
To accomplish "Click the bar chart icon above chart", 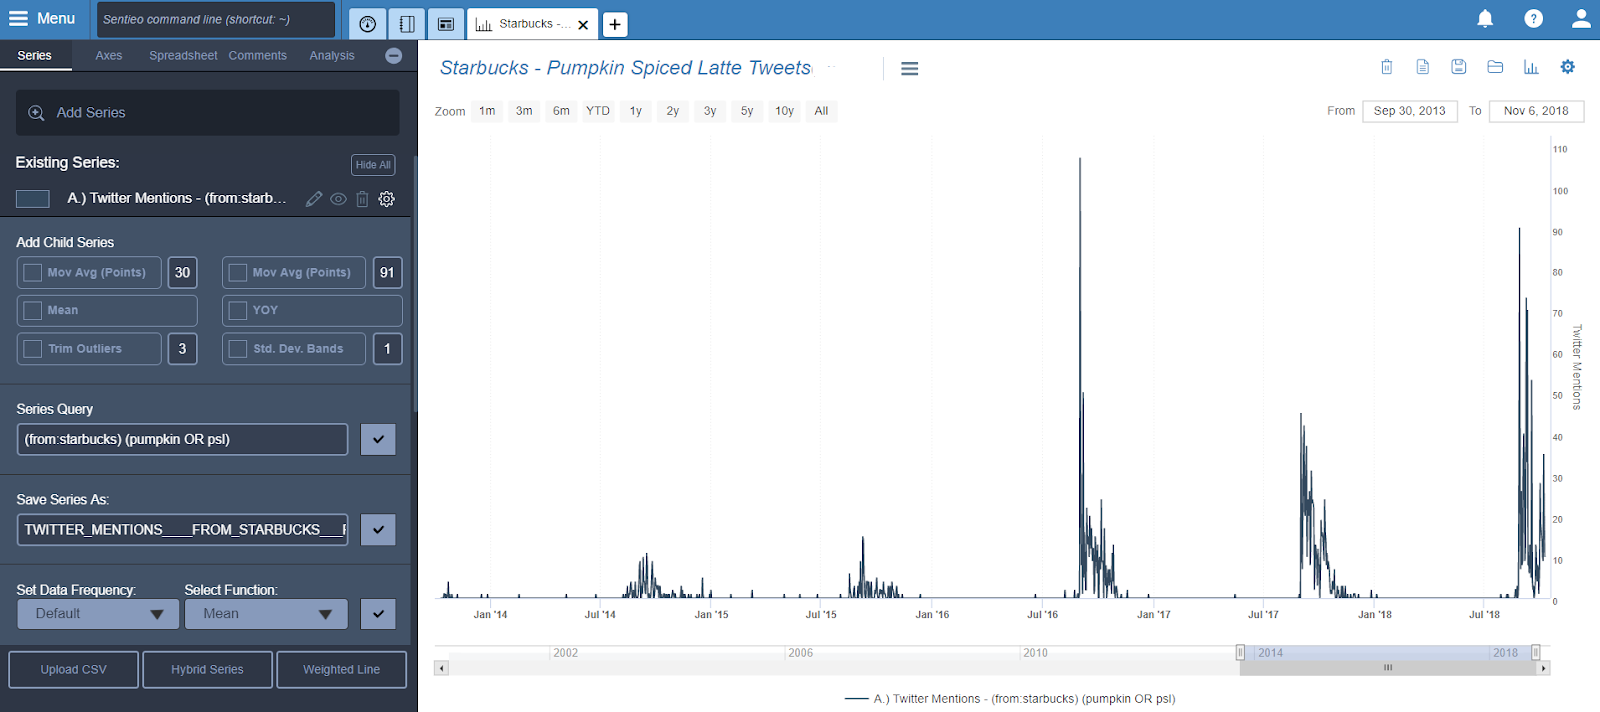I will click(x=1531, y=67).
